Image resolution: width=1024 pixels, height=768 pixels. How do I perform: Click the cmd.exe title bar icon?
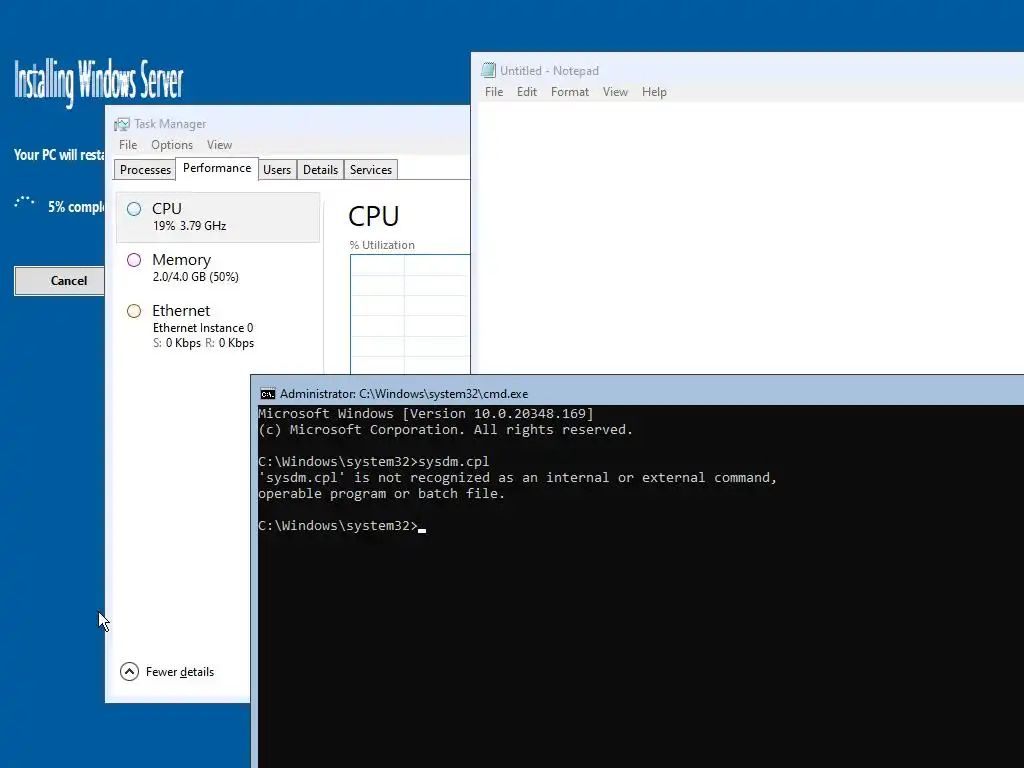[268, 394]
